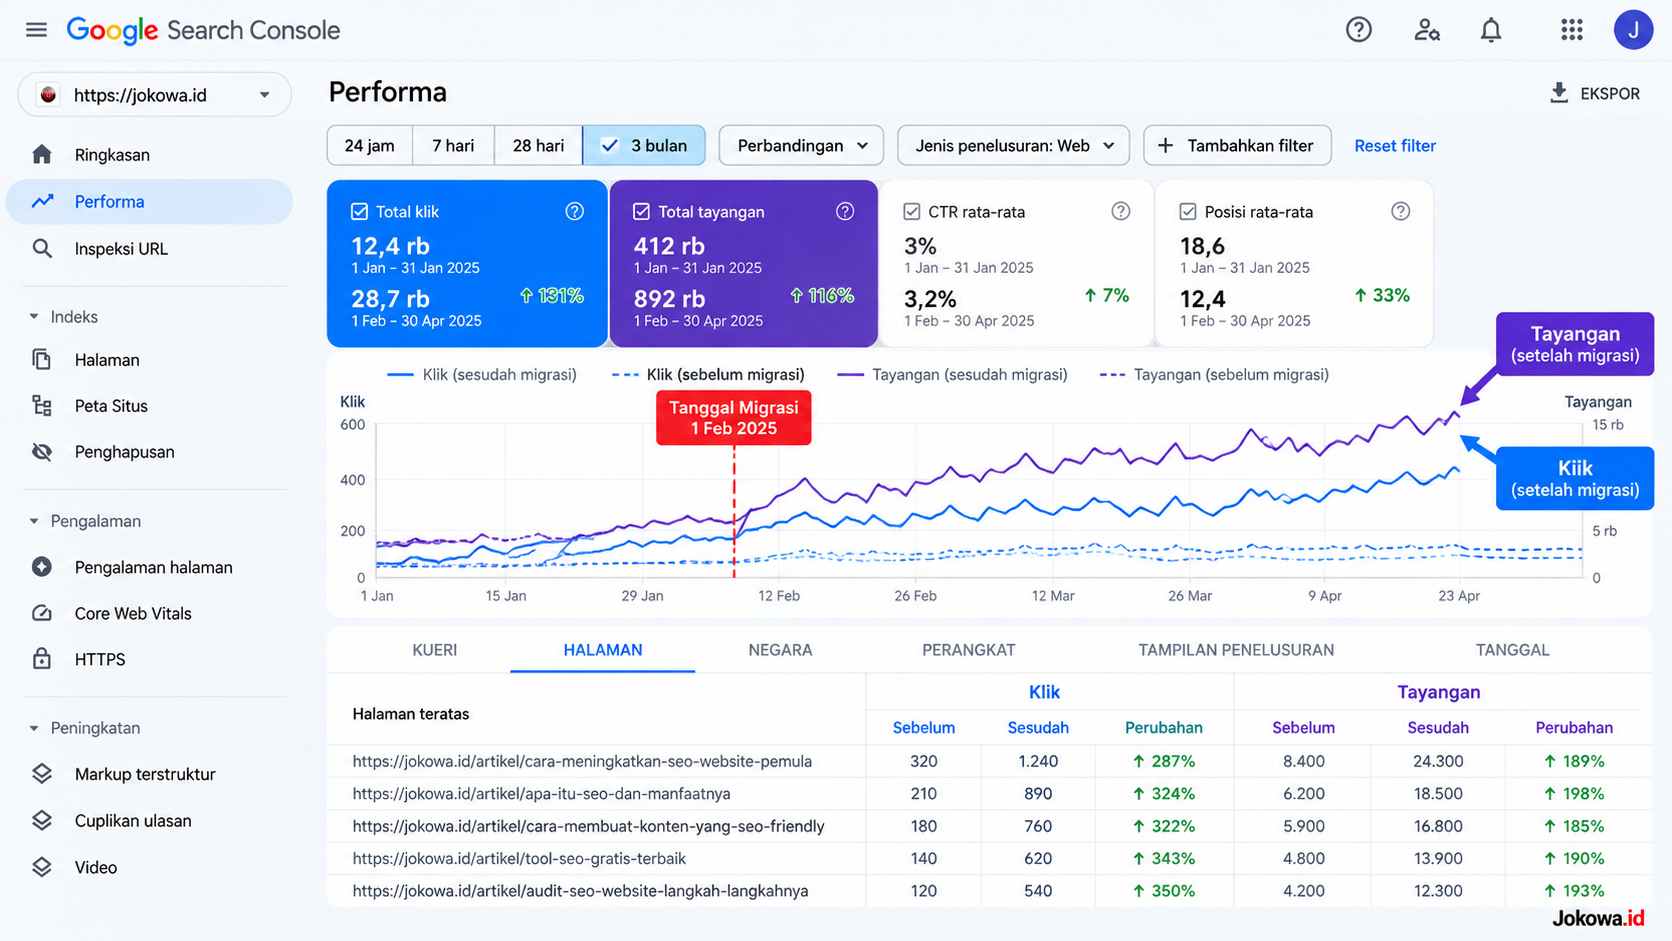The height and width of the screenshot is (941, 1672).
Task: Click the Reset filter link
Action: 1395,145
